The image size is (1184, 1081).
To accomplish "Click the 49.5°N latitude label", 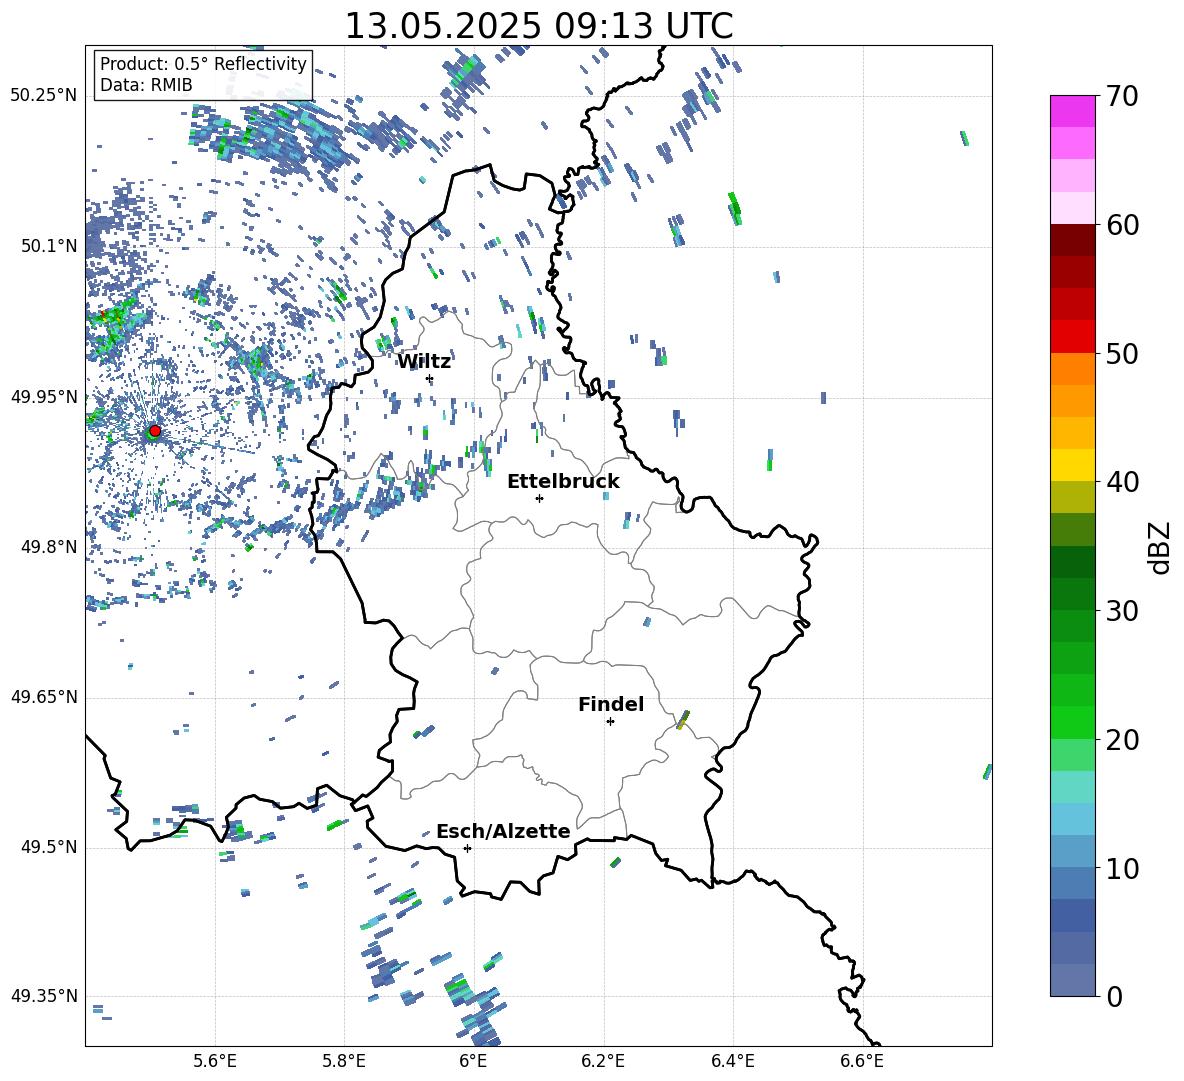I will click(49, 847).
